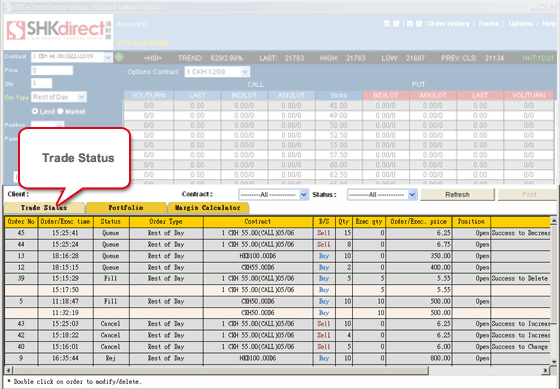This screenshot has width=560, height=389.
Task: Select order number 5 Fill row
Action: click(x=278, y=301)
